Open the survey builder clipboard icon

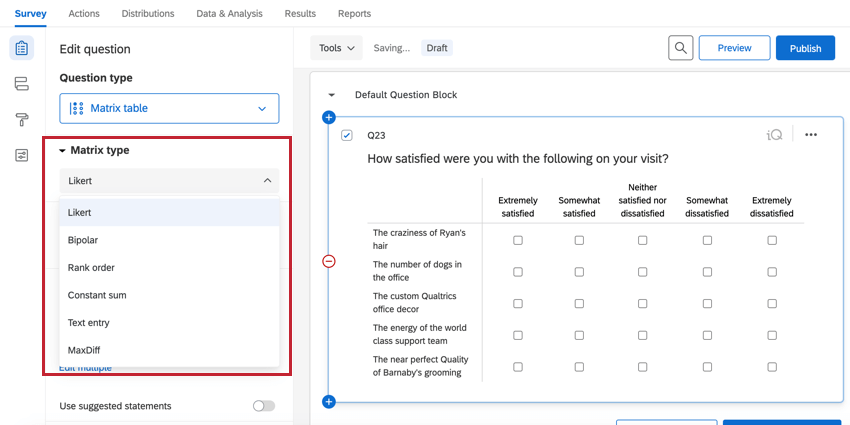(x=22, y=48)
